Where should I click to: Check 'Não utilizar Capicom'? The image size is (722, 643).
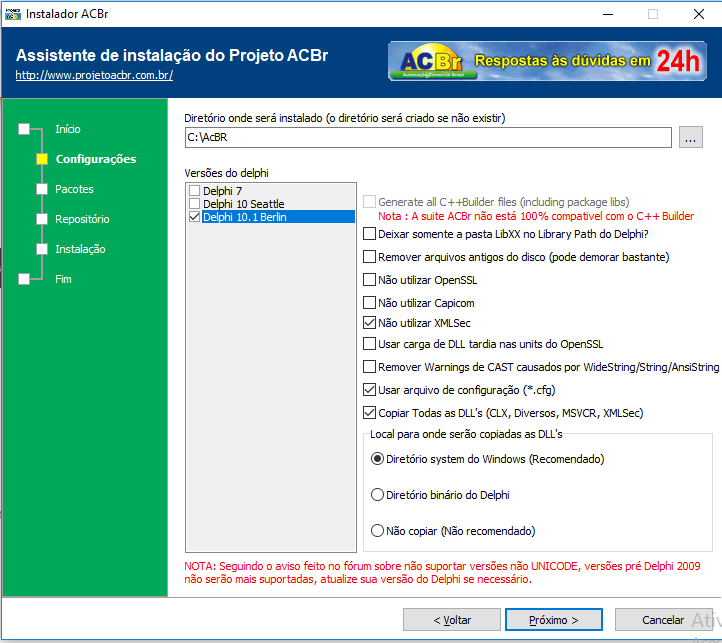(x=369, y=303)
